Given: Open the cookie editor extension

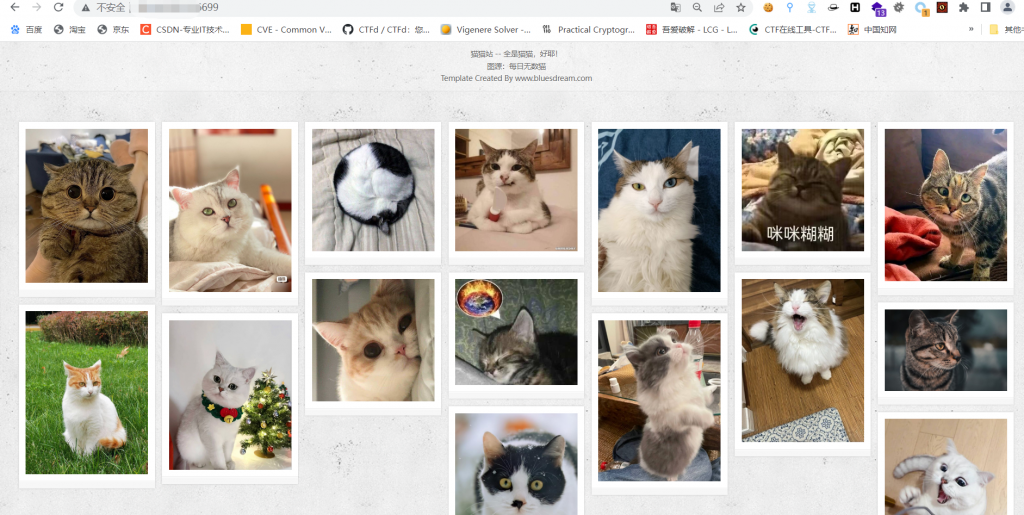Looking at the screenshot, I should [768, 7].
